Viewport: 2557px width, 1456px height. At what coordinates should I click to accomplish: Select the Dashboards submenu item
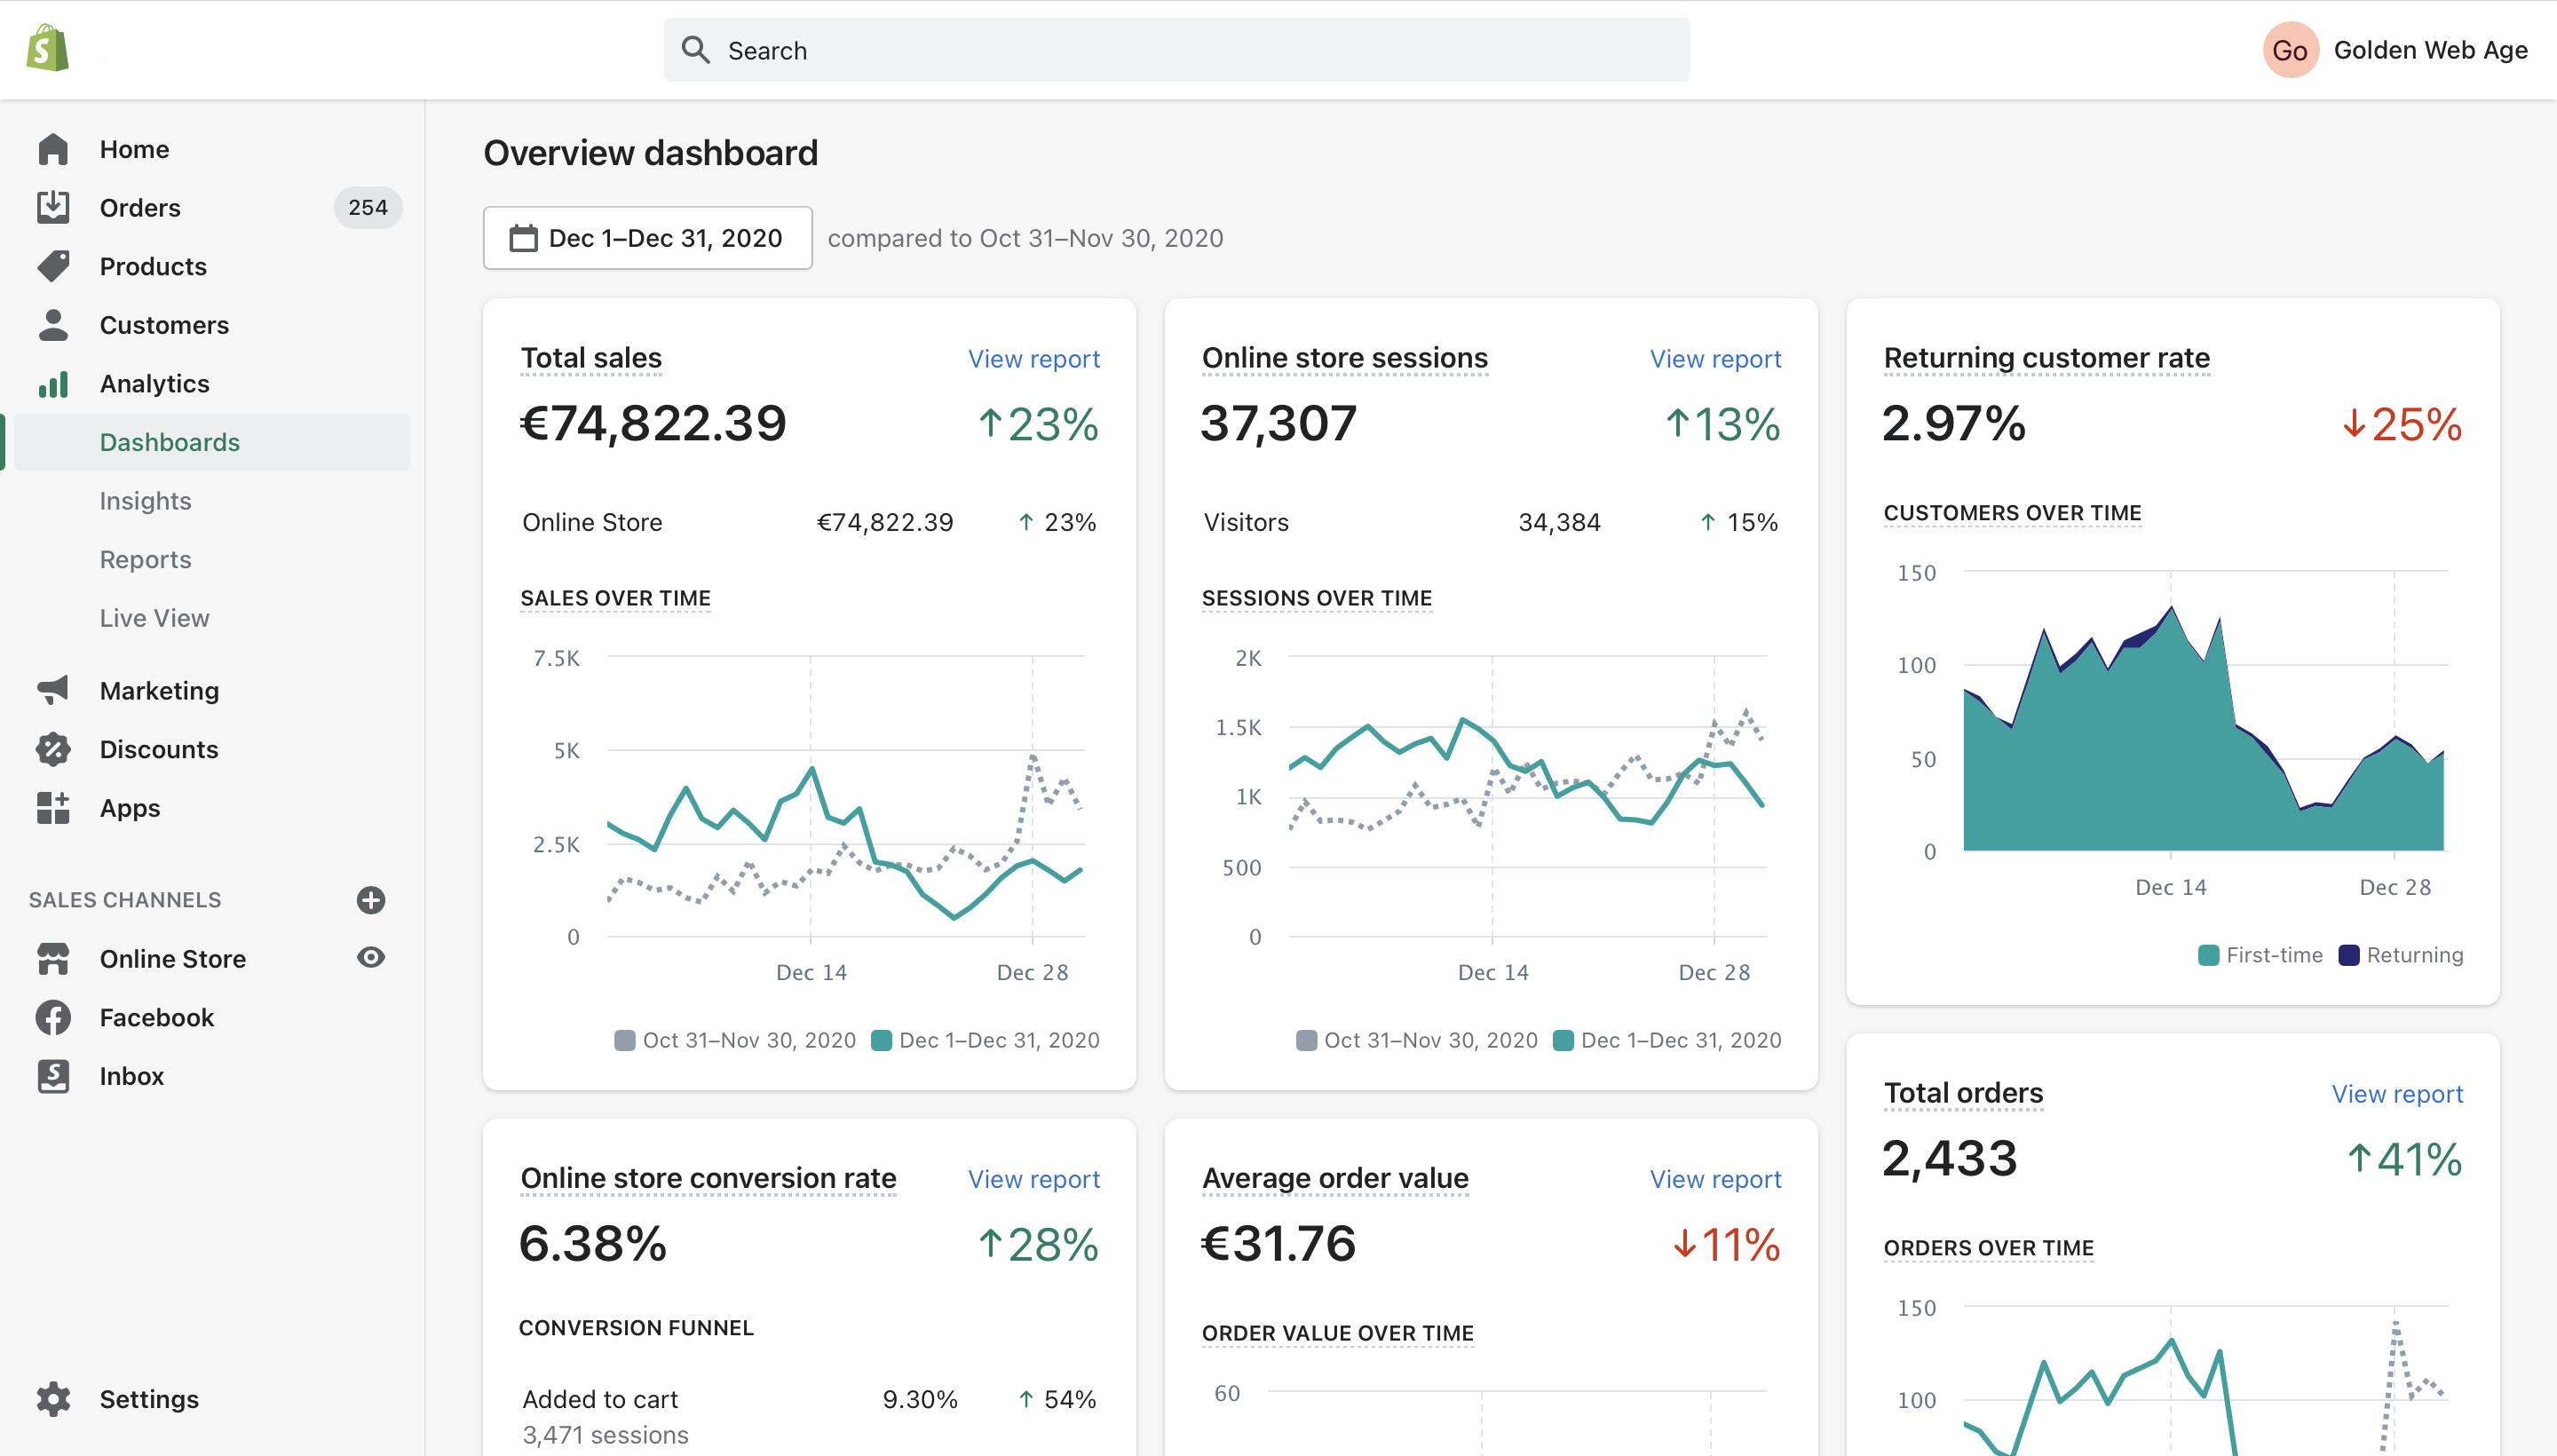(x=212, y=442)
